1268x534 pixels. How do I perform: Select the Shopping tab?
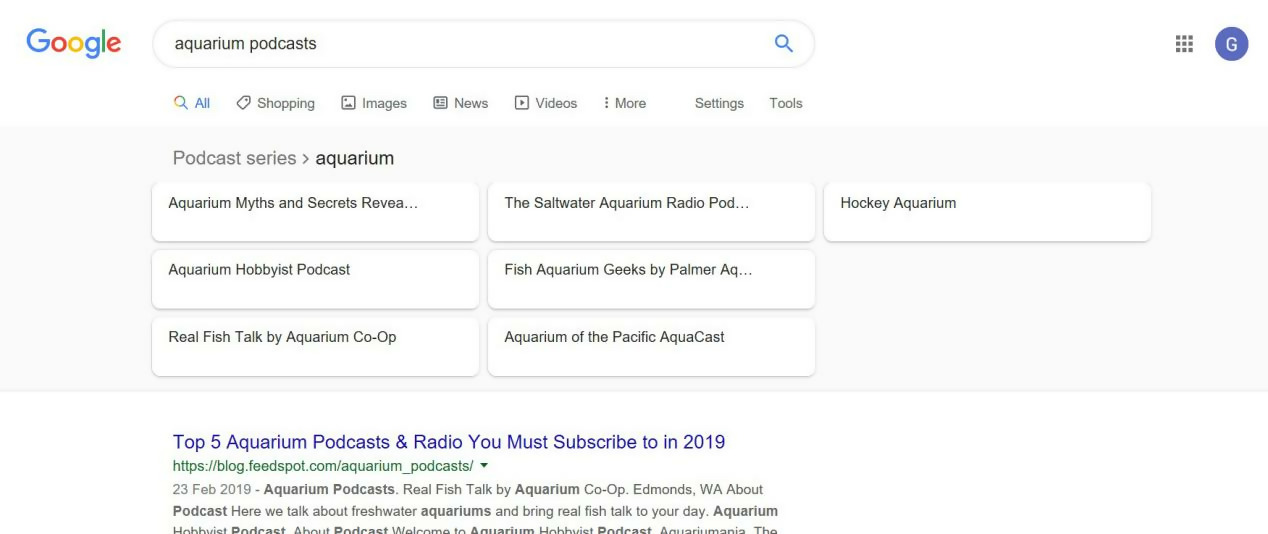(276, 103)
